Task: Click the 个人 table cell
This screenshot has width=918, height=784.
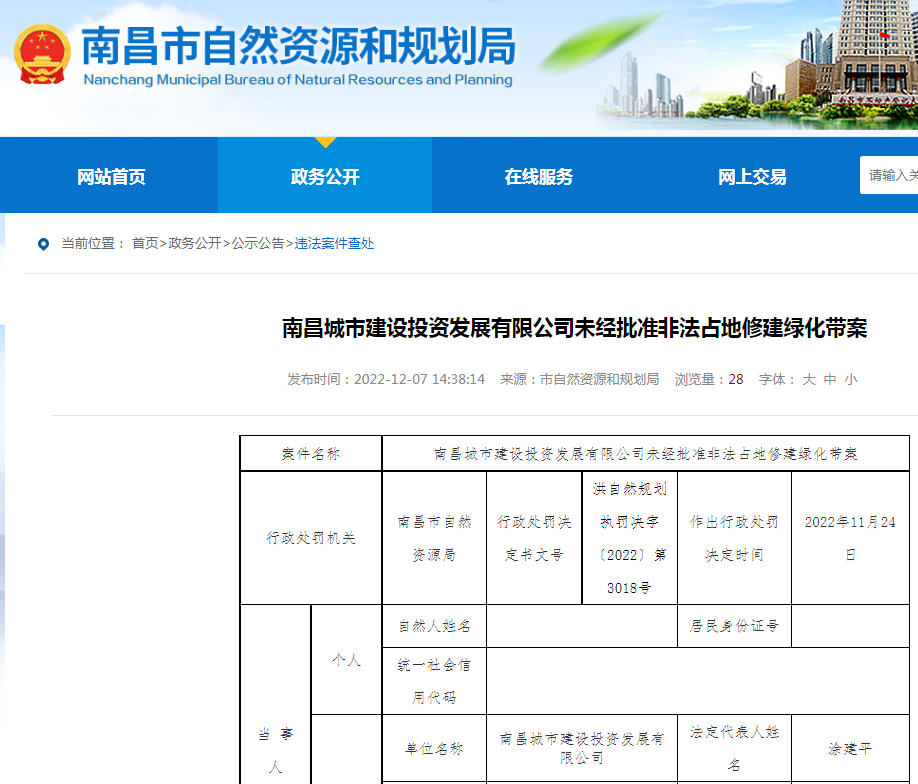Action: pos(347,660)
